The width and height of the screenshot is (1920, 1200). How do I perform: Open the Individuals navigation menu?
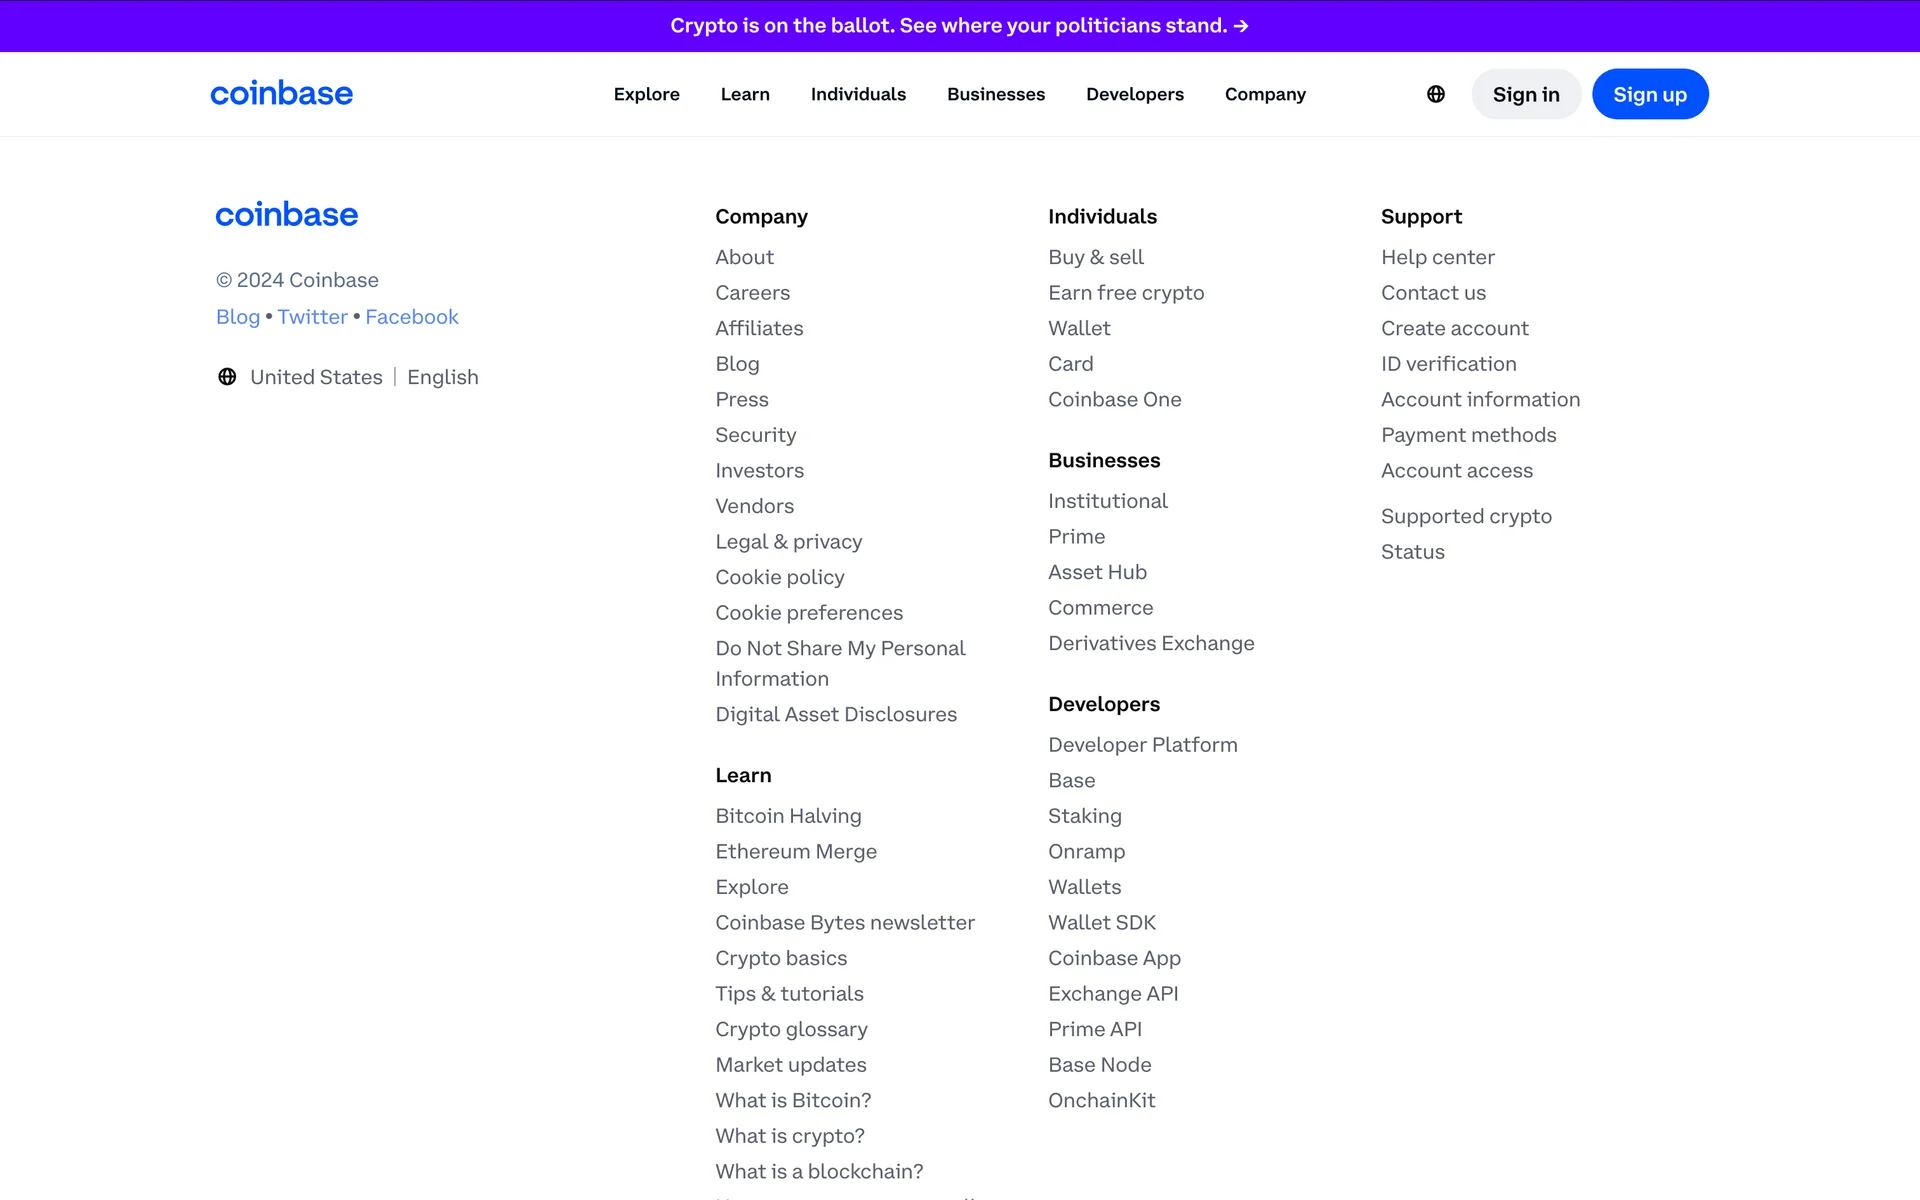click(x=858, y=94)
